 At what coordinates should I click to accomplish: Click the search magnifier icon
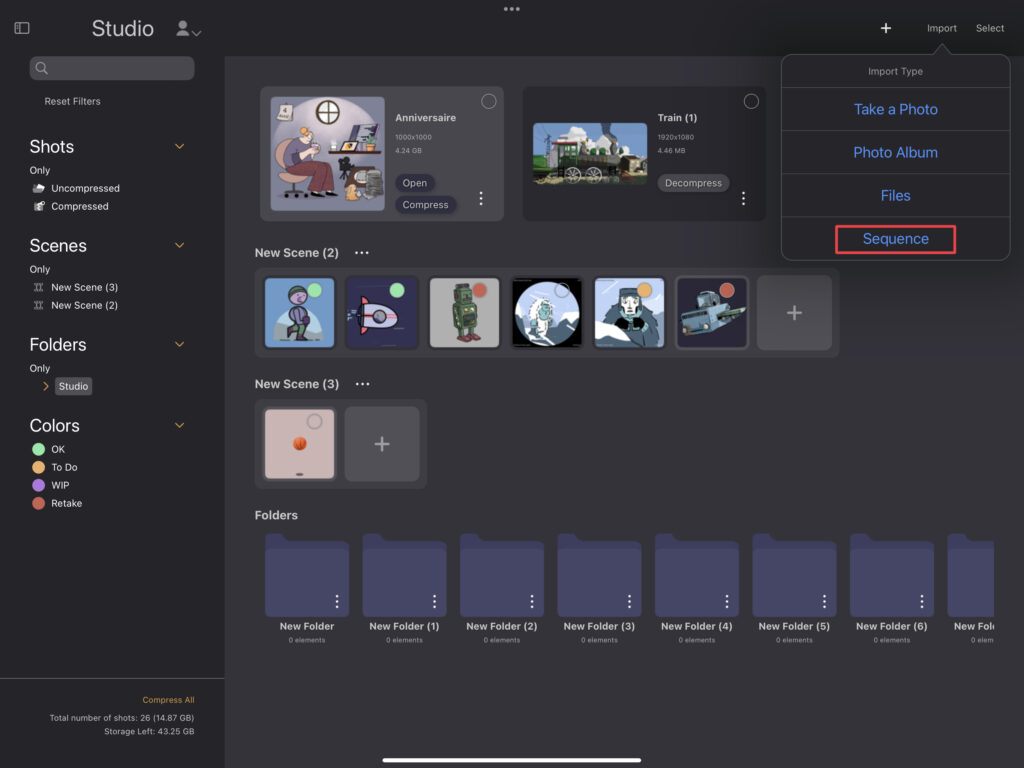[42, 68]
